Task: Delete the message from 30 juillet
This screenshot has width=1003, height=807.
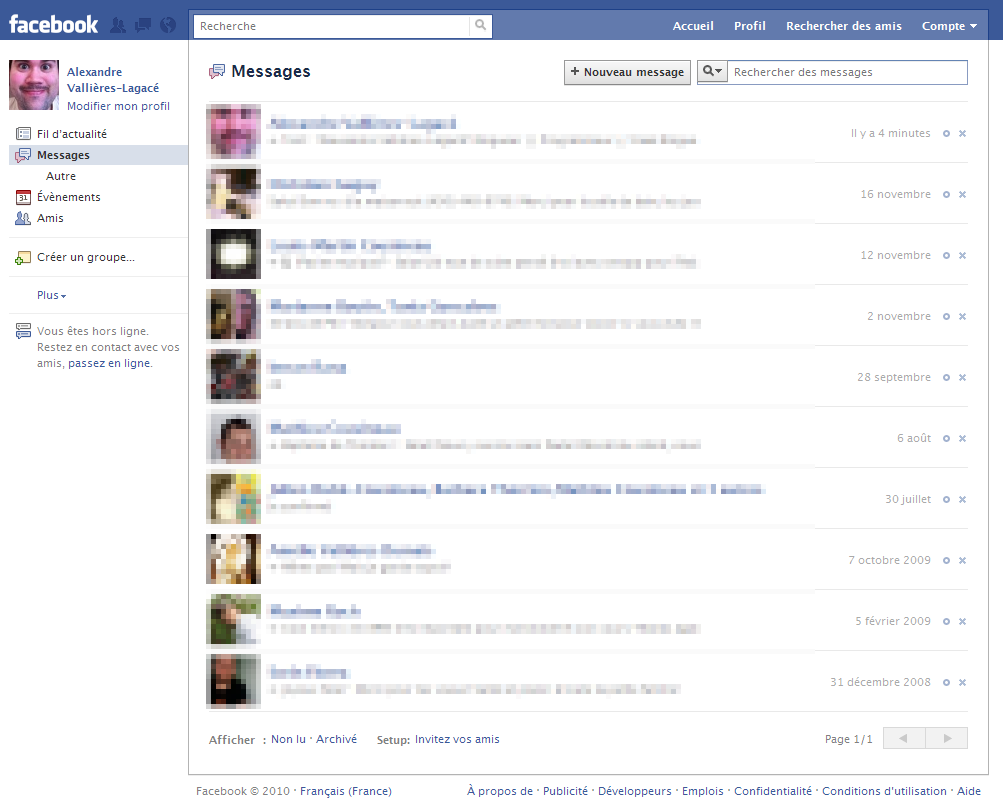Action: [x=962, y=499]
